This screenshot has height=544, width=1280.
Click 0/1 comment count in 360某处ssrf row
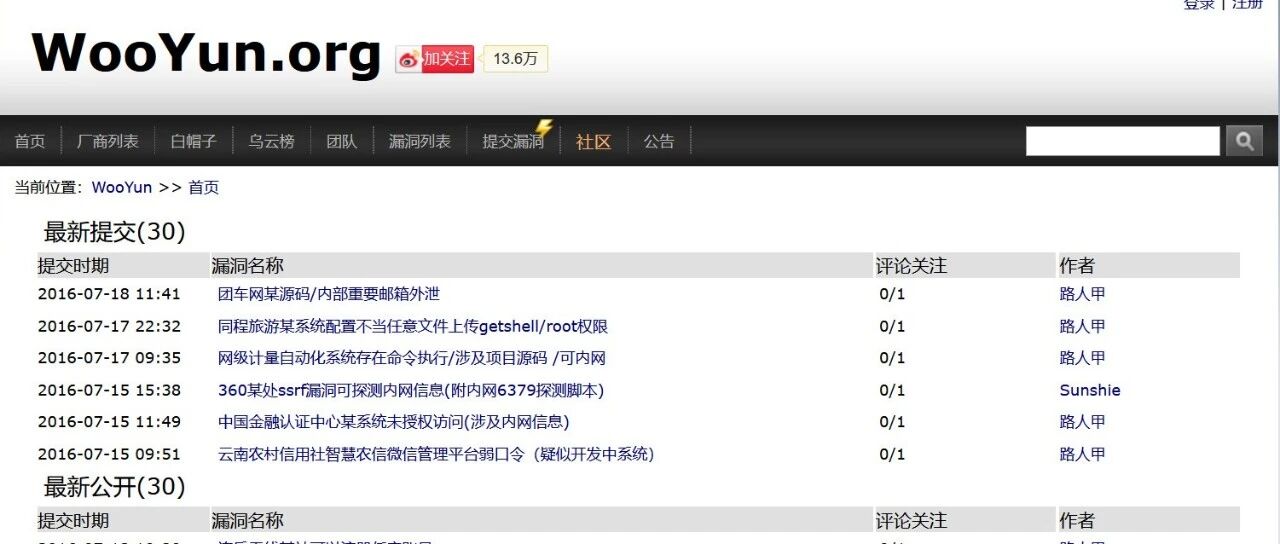coord(892,390)
